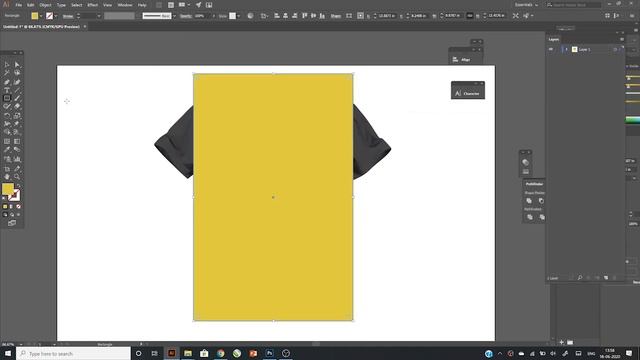
Task: Select the Column Graph tool
Action: coord(17,159)
